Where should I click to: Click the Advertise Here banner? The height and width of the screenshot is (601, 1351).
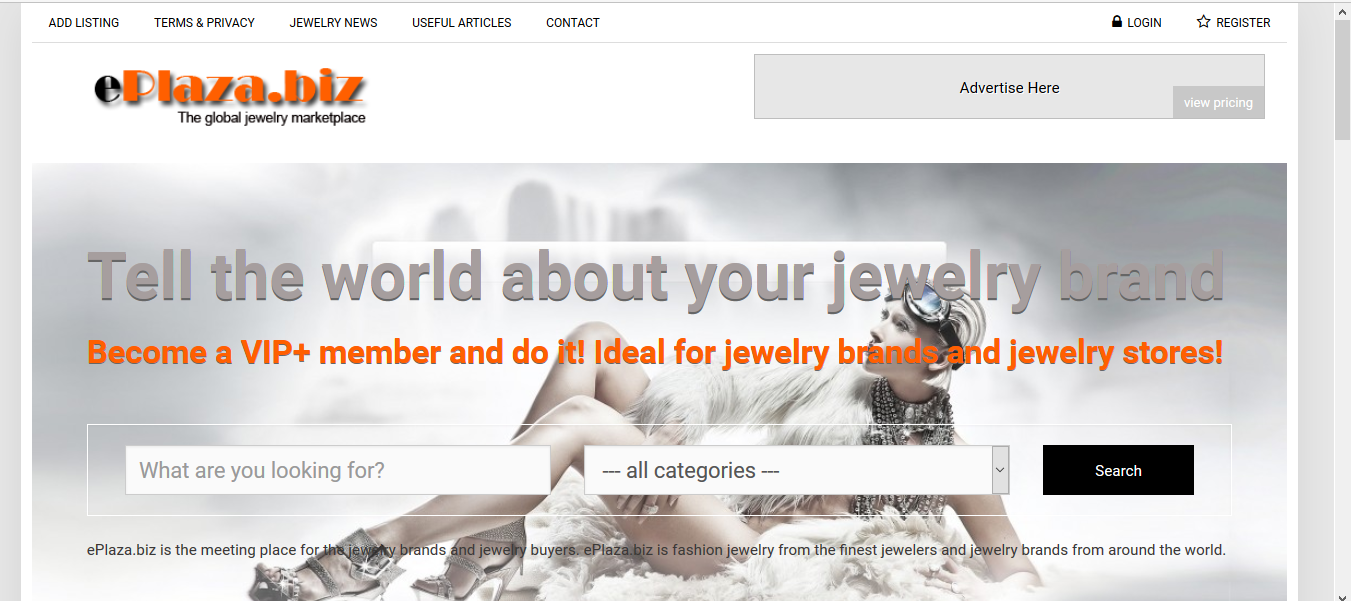(x=1009, y=87)
